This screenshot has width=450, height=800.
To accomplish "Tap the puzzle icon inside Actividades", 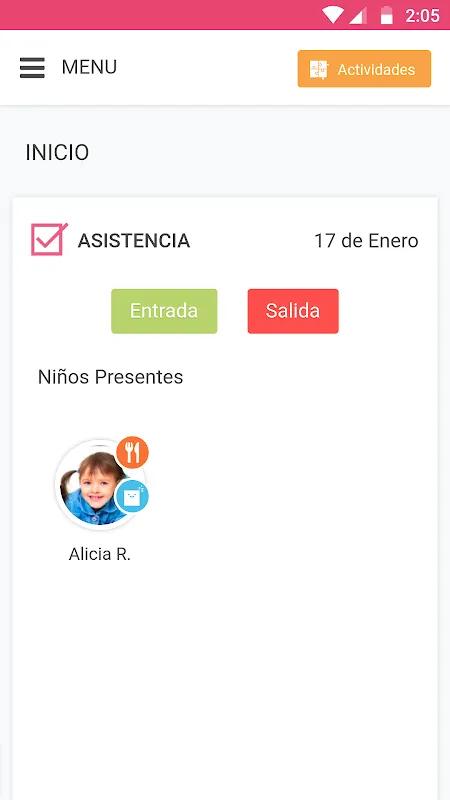I will (x=319, y=69).
